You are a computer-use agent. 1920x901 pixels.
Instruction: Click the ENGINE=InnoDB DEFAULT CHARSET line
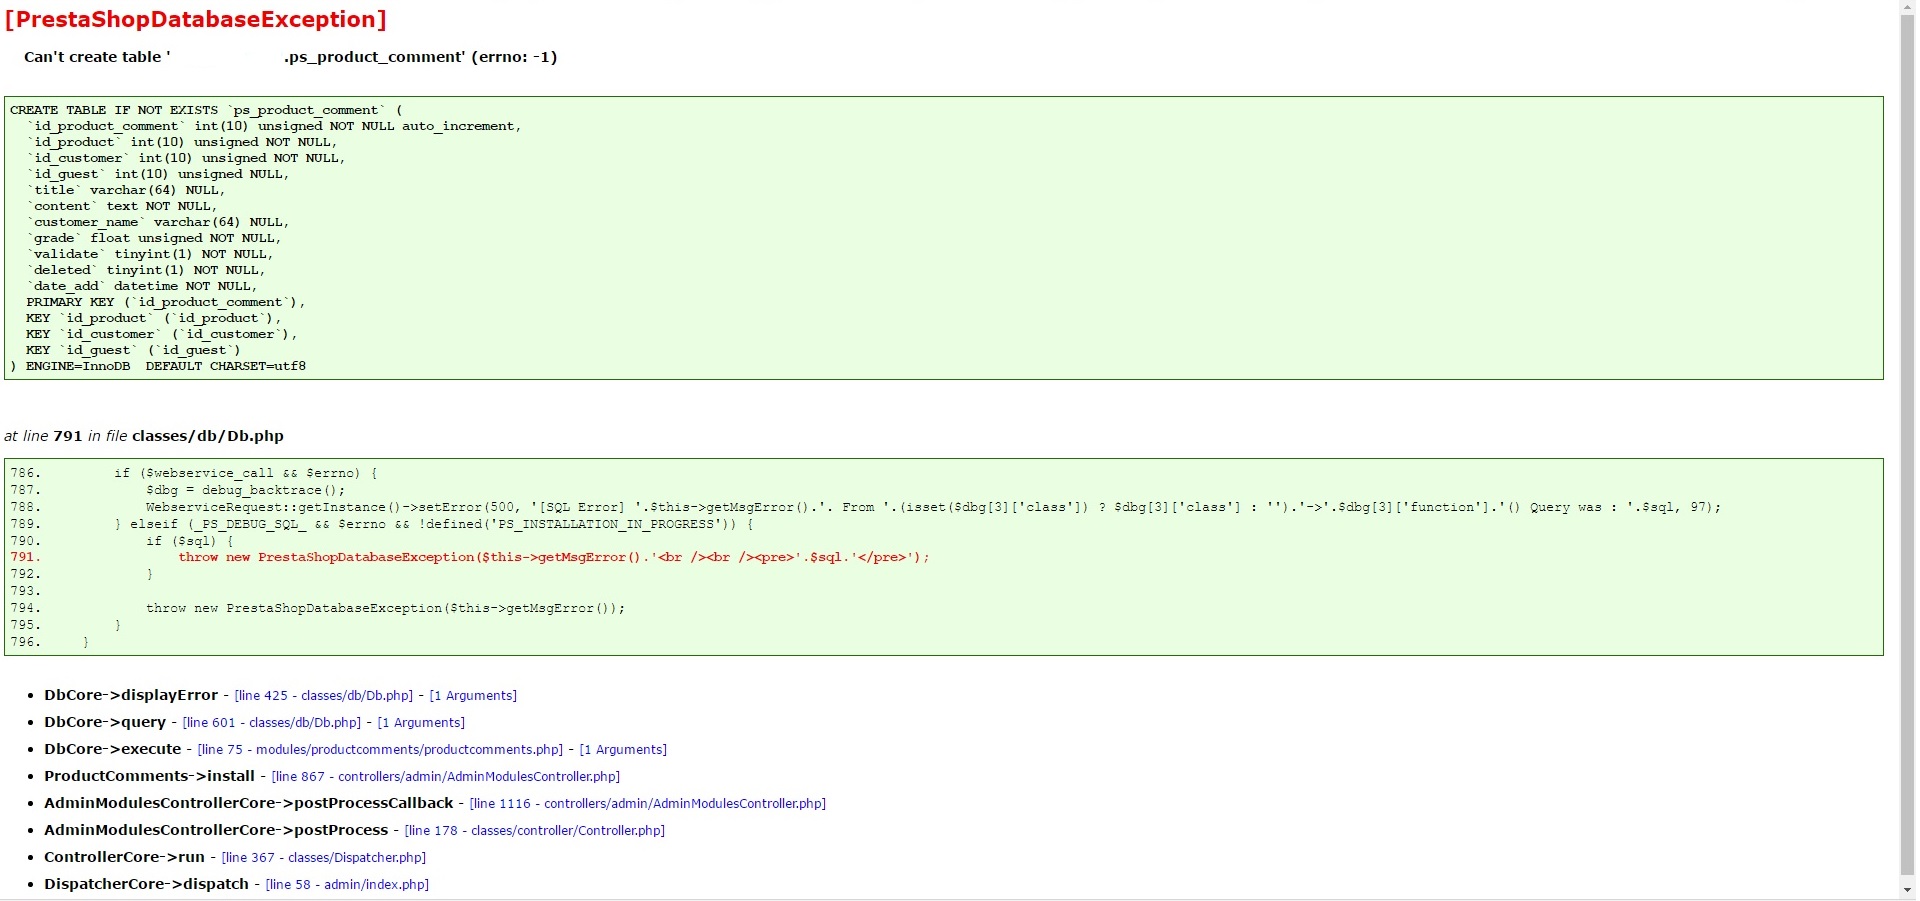(158, 366)
